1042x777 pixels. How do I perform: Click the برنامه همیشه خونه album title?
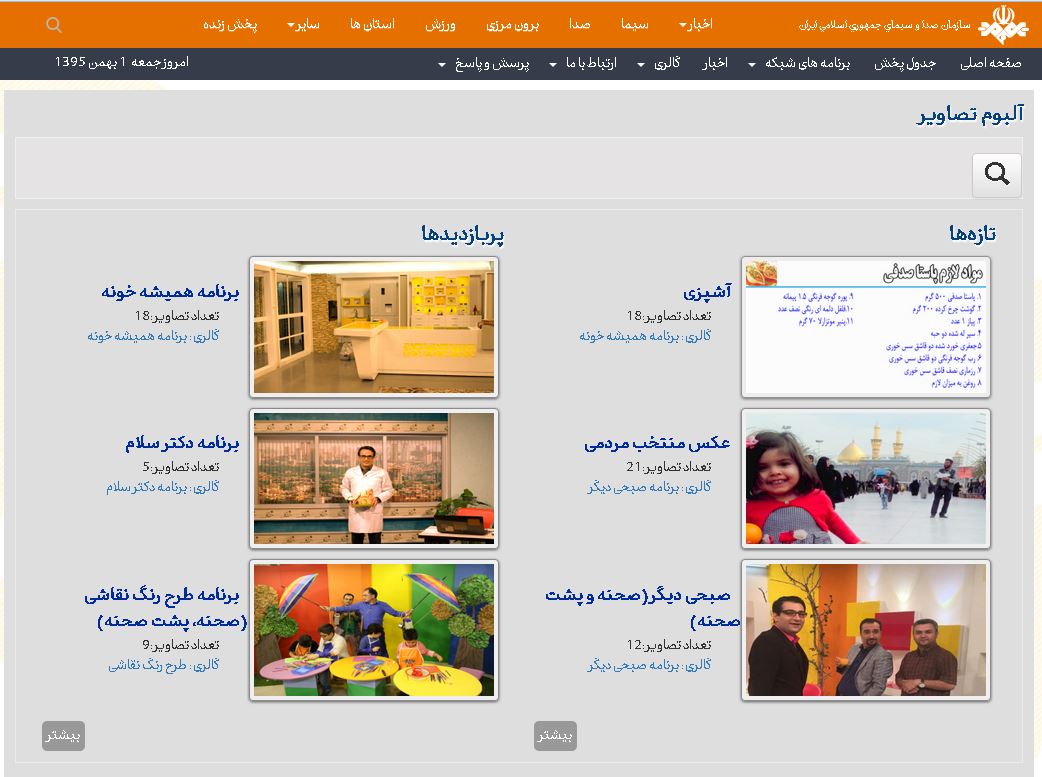[x=170, y=292]
